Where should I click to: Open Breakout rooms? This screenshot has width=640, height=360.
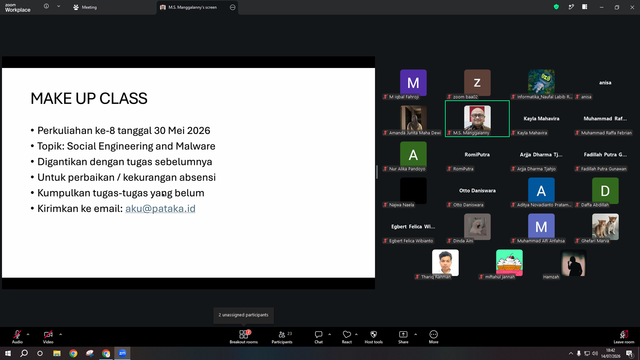tap(244, 337)
